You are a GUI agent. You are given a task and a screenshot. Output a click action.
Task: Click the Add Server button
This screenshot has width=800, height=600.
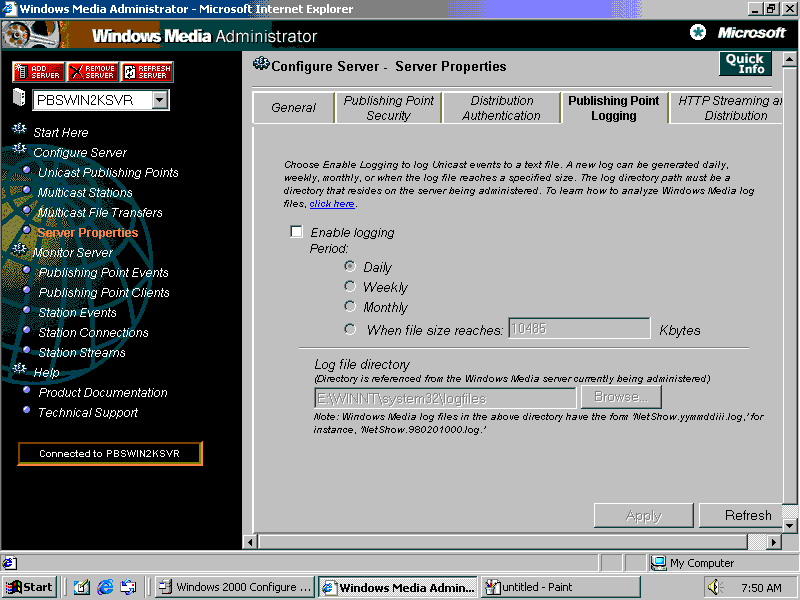39,72
